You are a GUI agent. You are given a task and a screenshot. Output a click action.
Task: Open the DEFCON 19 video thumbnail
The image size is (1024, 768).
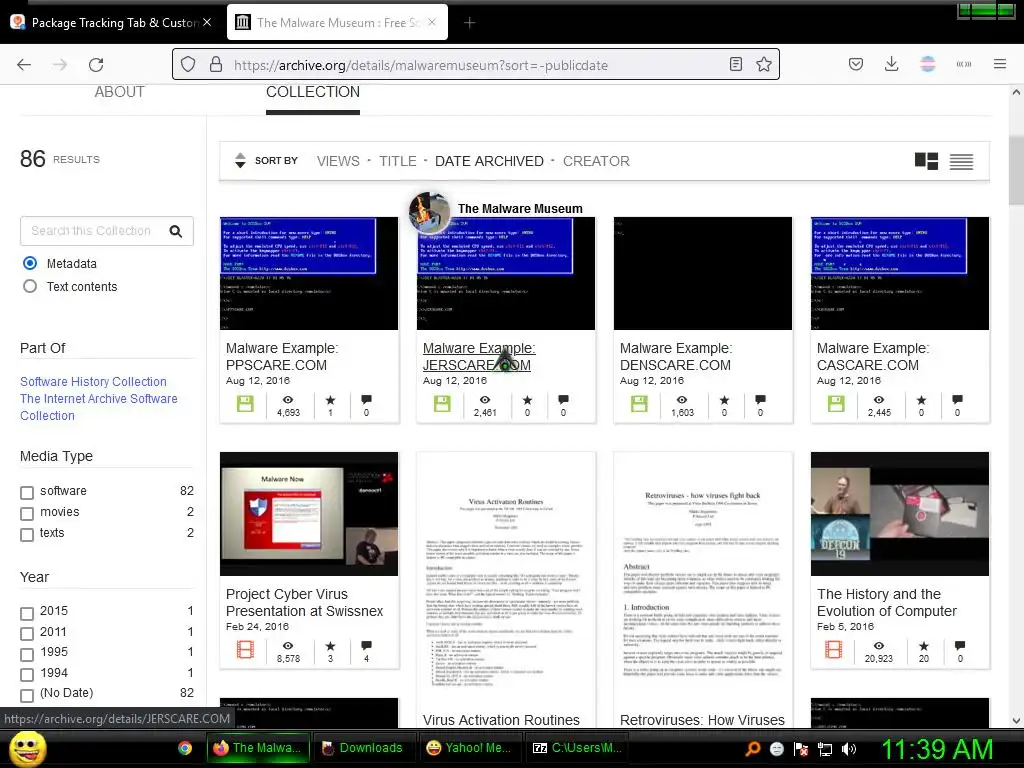pos(900,514)
